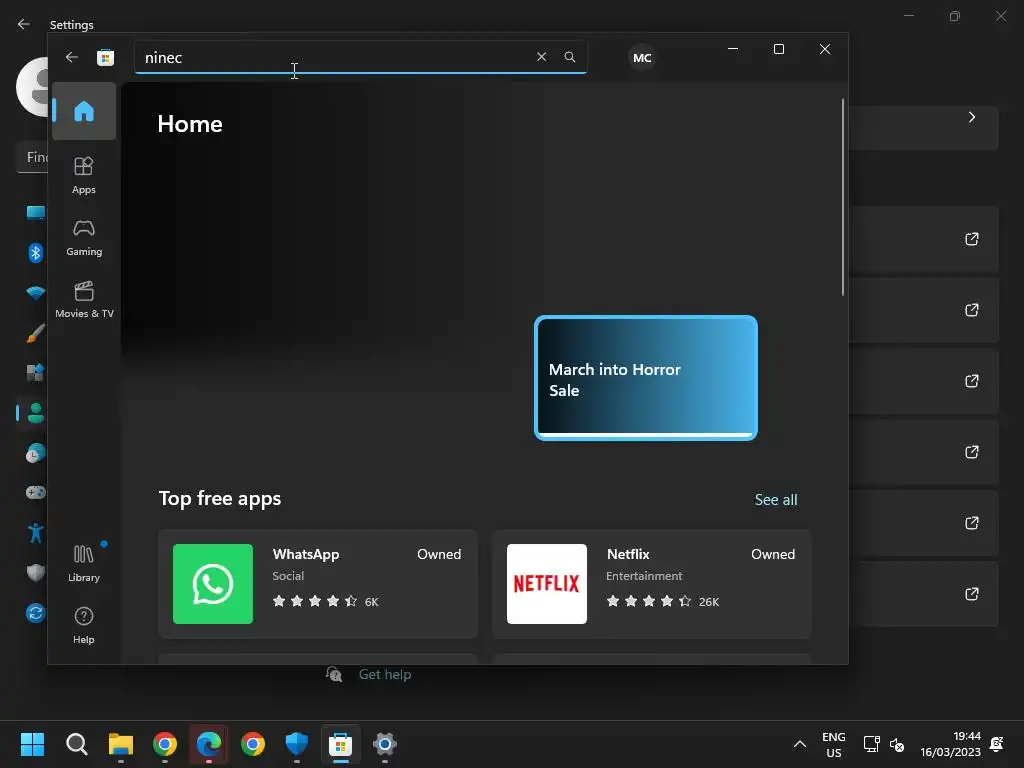The image size is (1024, 768).
Task: Select Windows Update icon in Settings sidebar
Action: pyautogui.click(x=36, y=613)
